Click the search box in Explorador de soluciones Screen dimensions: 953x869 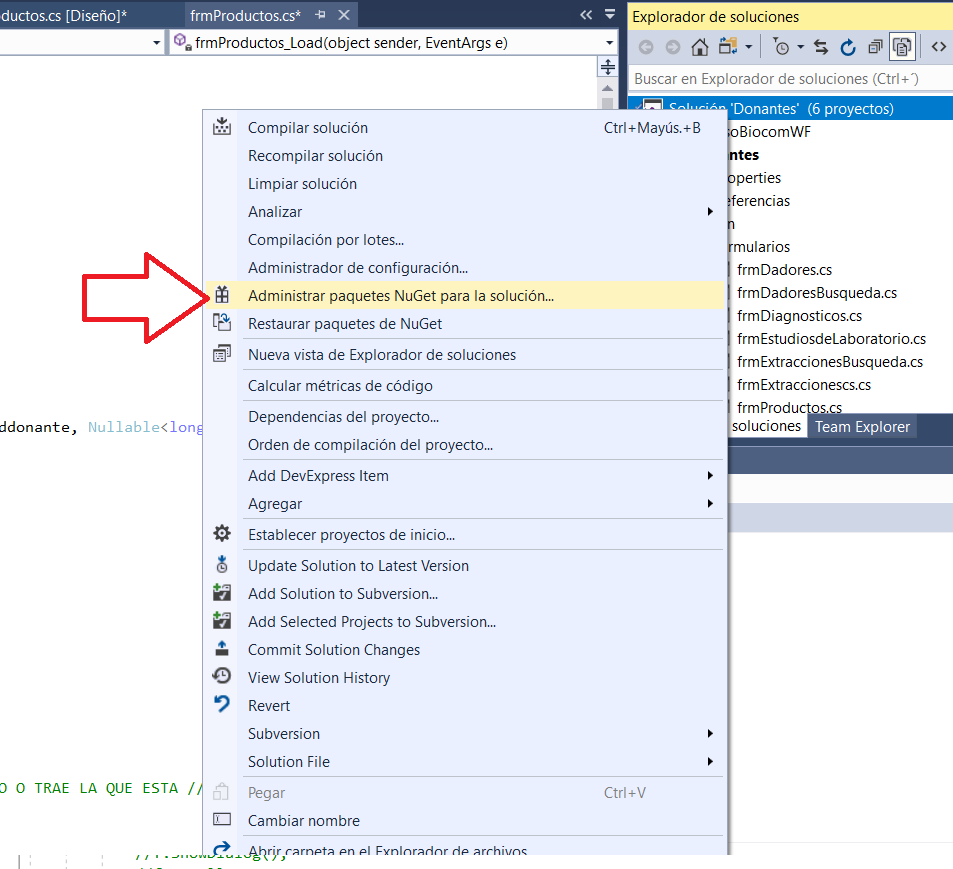click(x=790, y=79)
